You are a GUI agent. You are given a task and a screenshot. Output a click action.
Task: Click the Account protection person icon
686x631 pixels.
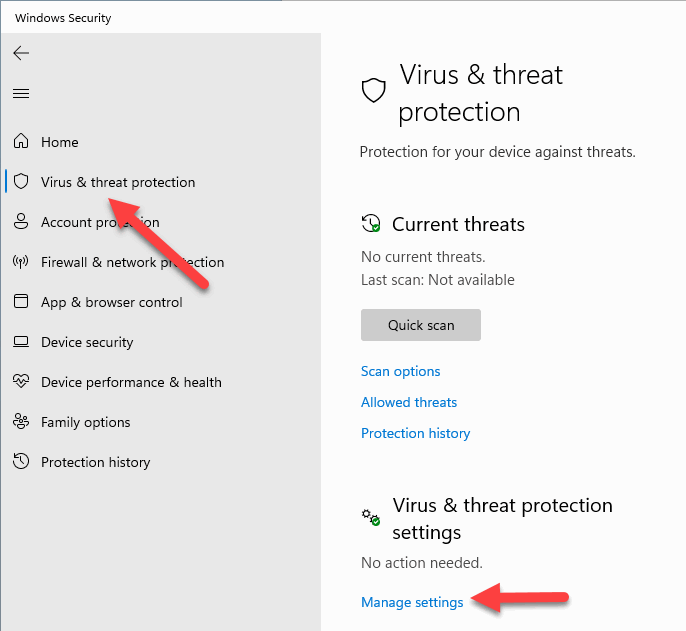pos(21,221)
